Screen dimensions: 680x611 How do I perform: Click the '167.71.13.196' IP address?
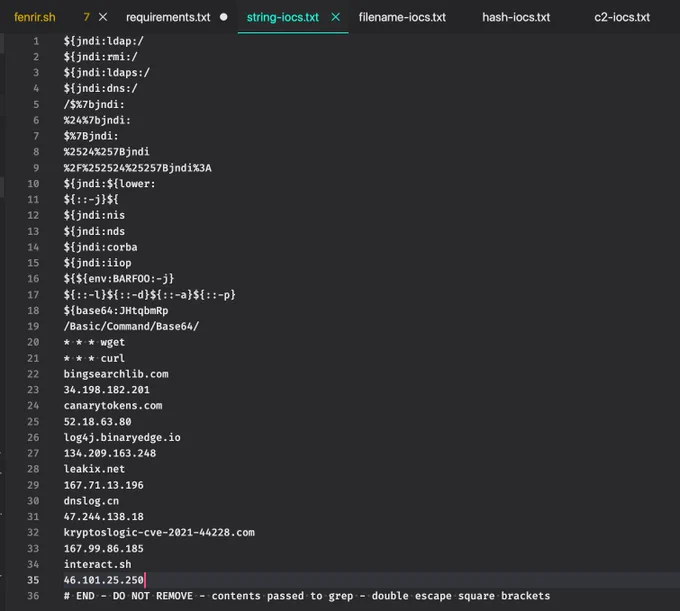[x=104, y=485]
